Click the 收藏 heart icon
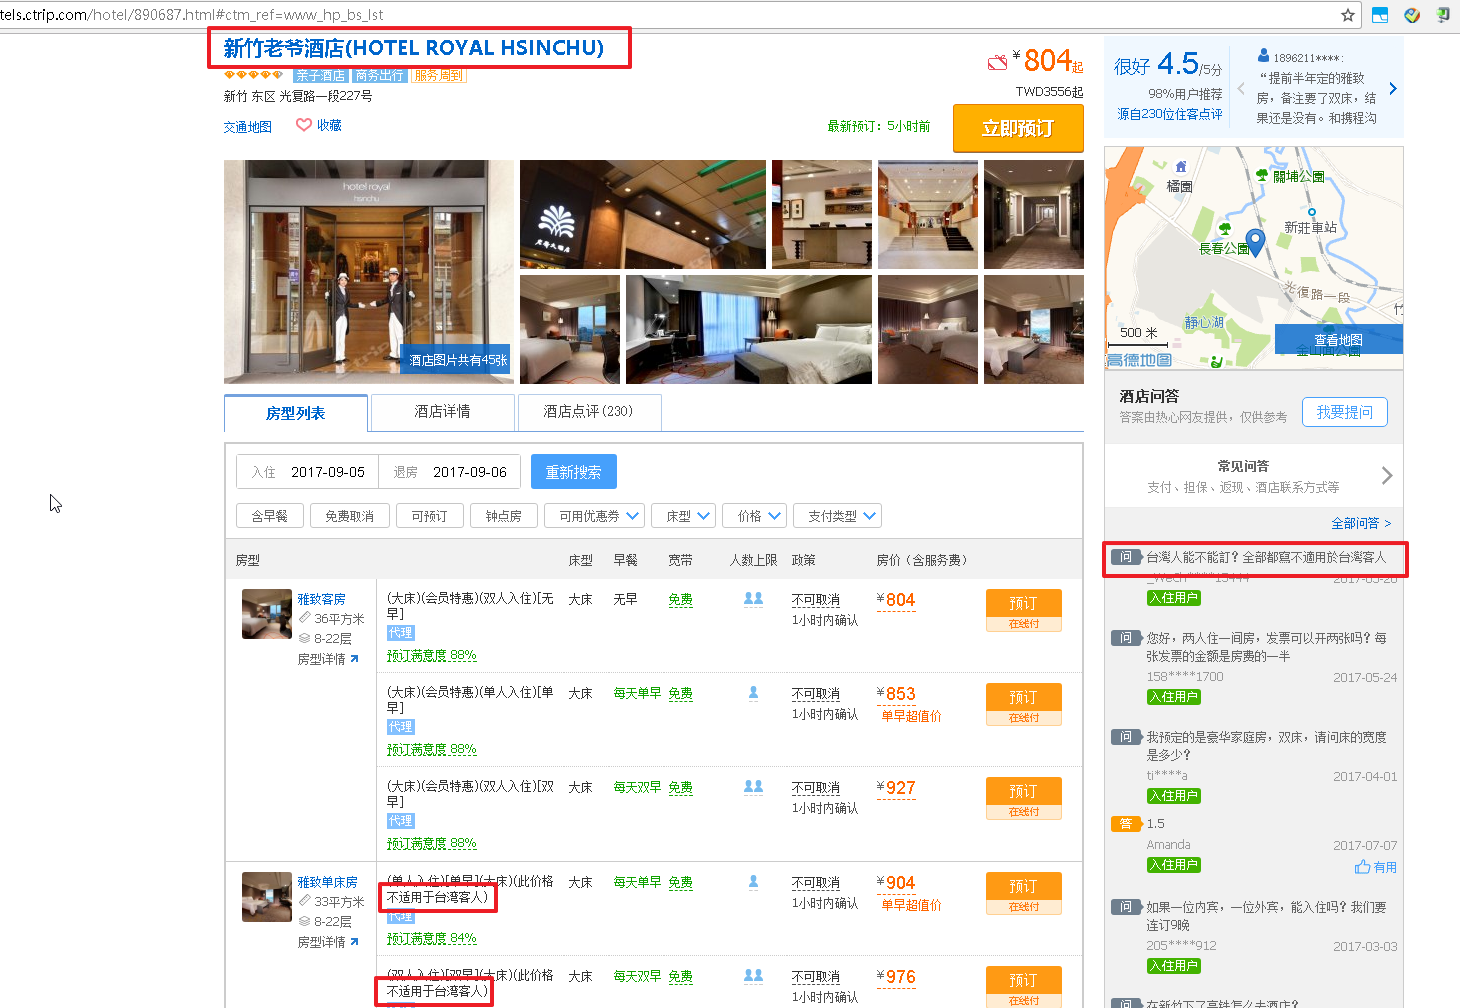 pyautogui.click(x=304, y=125)
